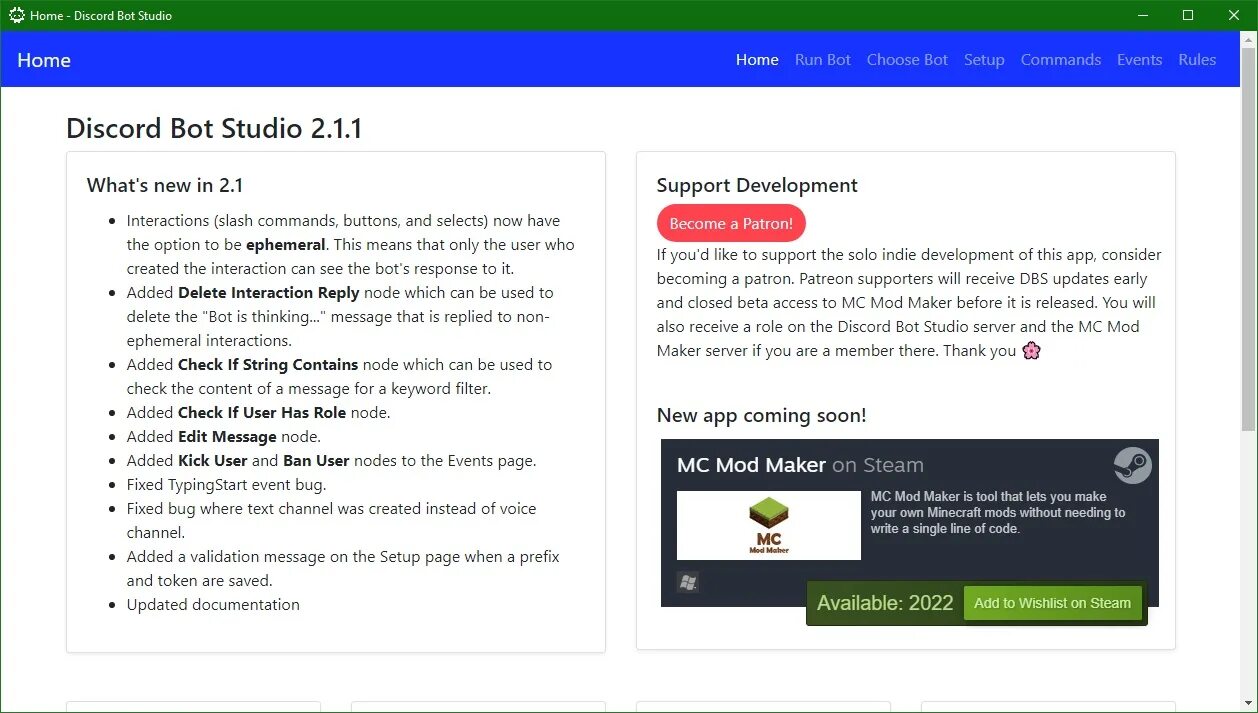Click the Discord Bot Studio 2.1.1 heading
Viewport: 1258px width, 713px height.
214,128
